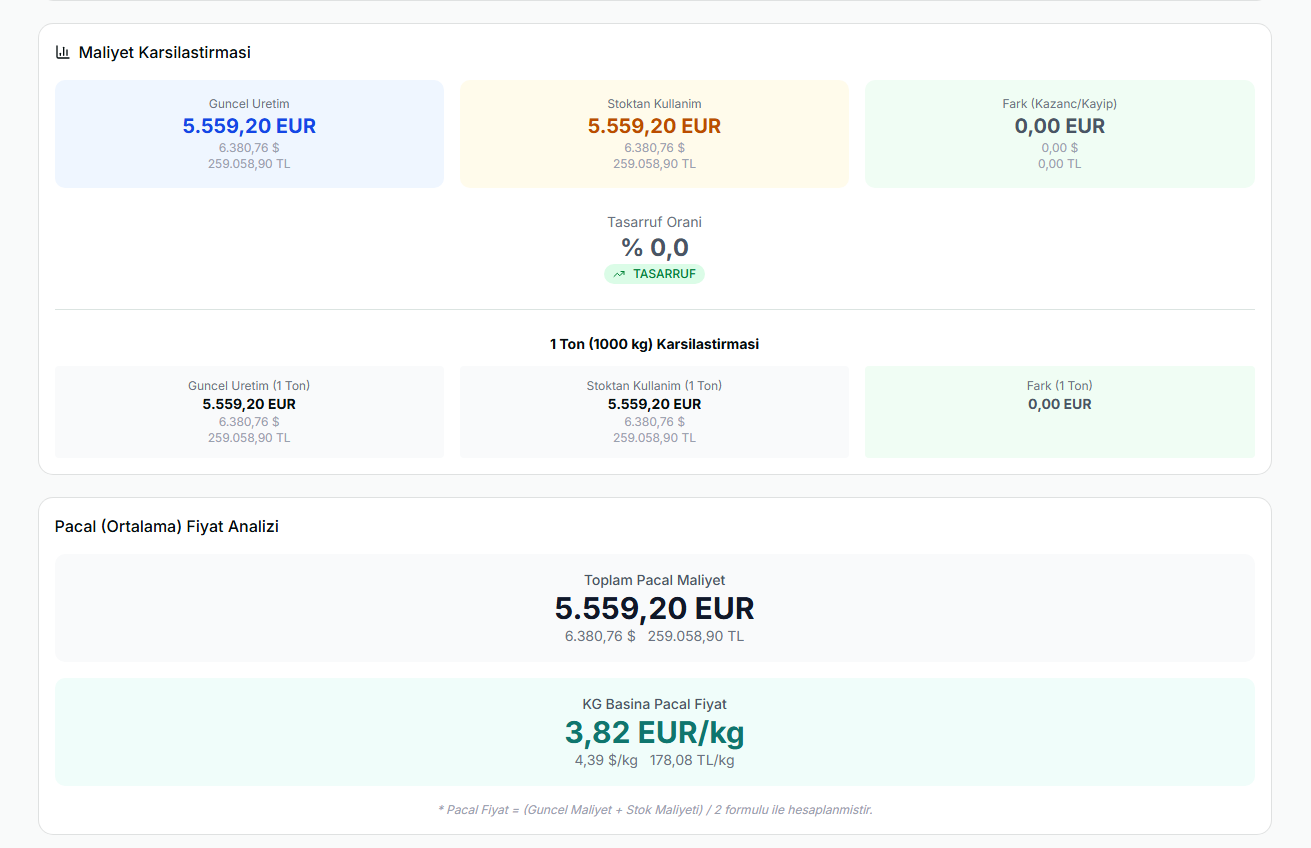Select the Toplam Pacal Maliyet label

coord(654,580)
